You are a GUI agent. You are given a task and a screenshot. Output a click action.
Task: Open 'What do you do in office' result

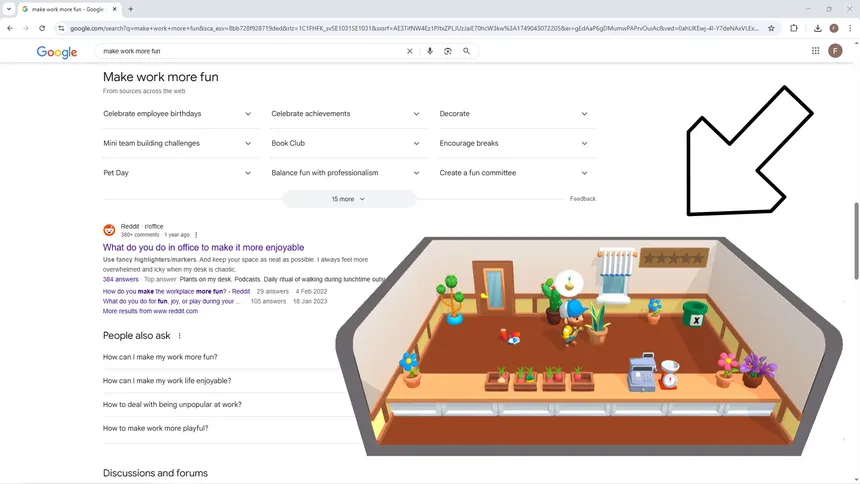tap(203, 247)
